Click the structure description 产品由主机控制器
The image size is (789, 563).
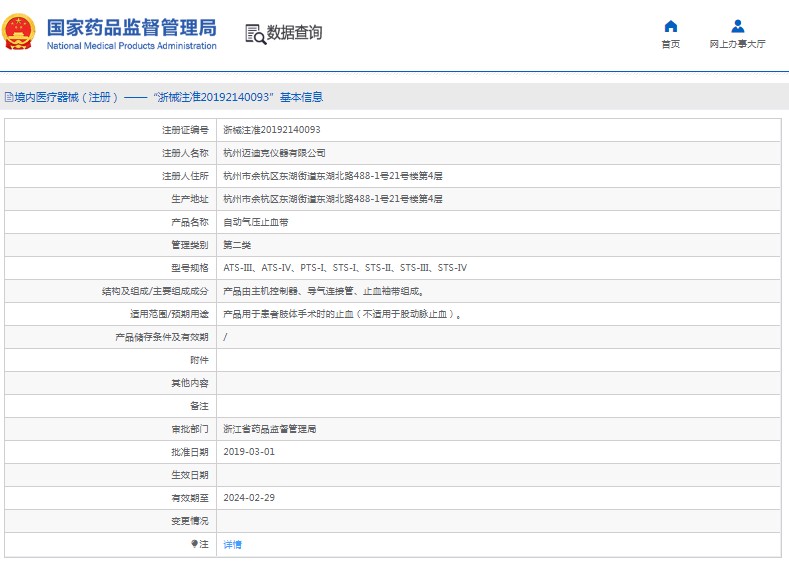coord(324,291)
